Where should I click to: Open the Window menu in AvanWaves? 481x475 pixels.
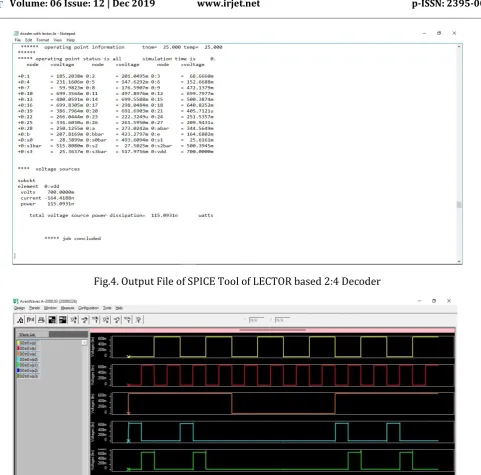(x=50, y=308)
